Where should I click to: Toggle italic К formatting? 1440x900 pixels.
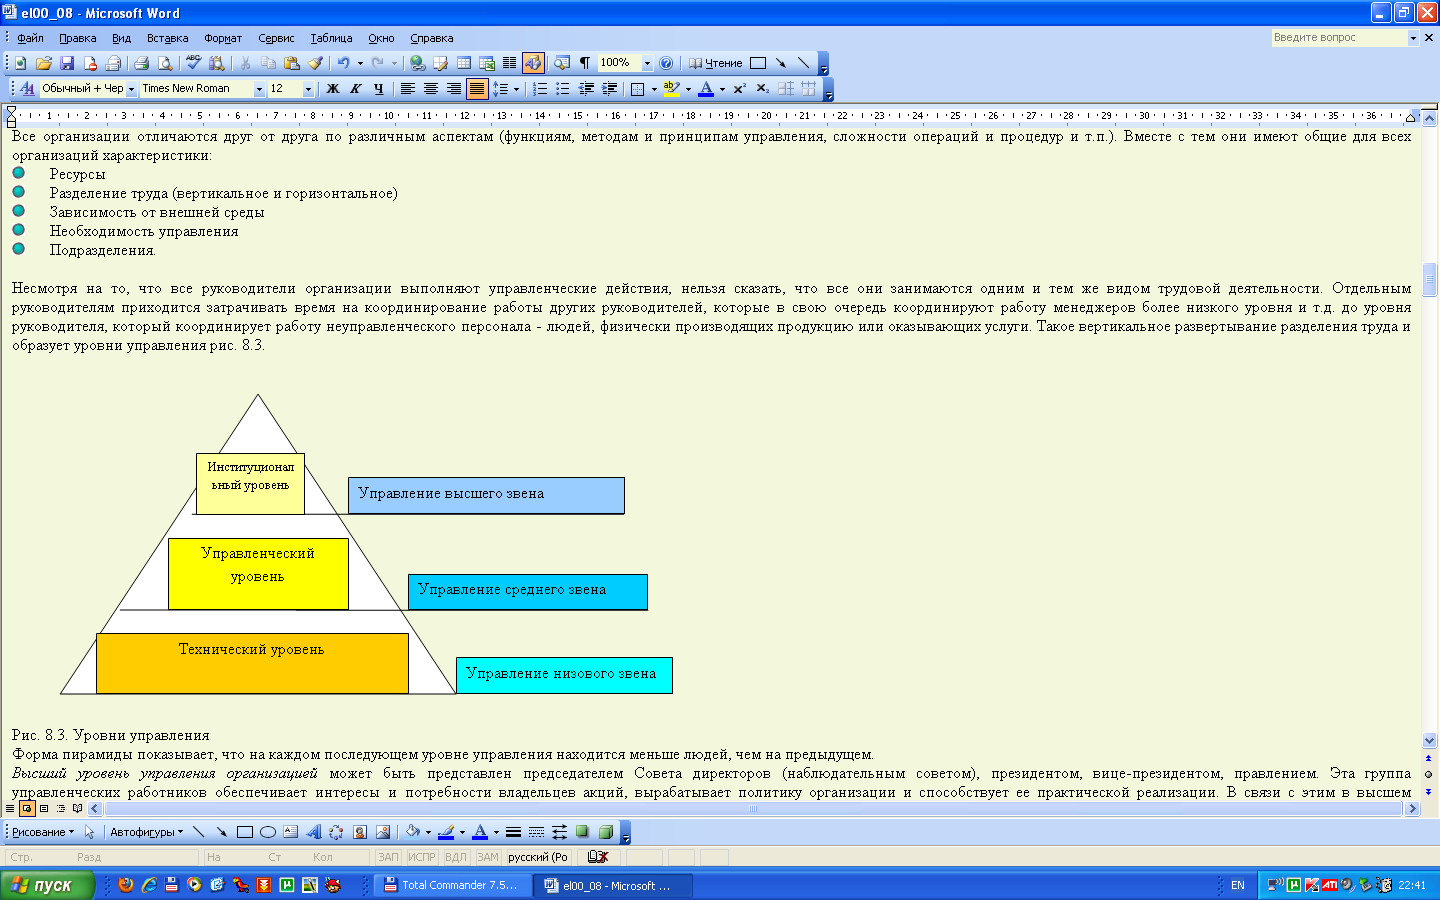point(356,89)
